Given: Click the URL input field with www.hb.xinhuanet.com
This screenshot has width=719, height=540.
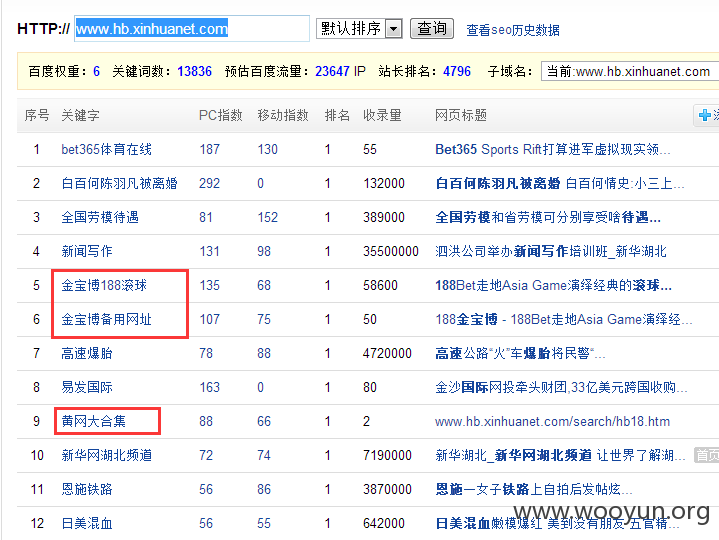Looking at the screenshot, I should click(x=192, y=29).
